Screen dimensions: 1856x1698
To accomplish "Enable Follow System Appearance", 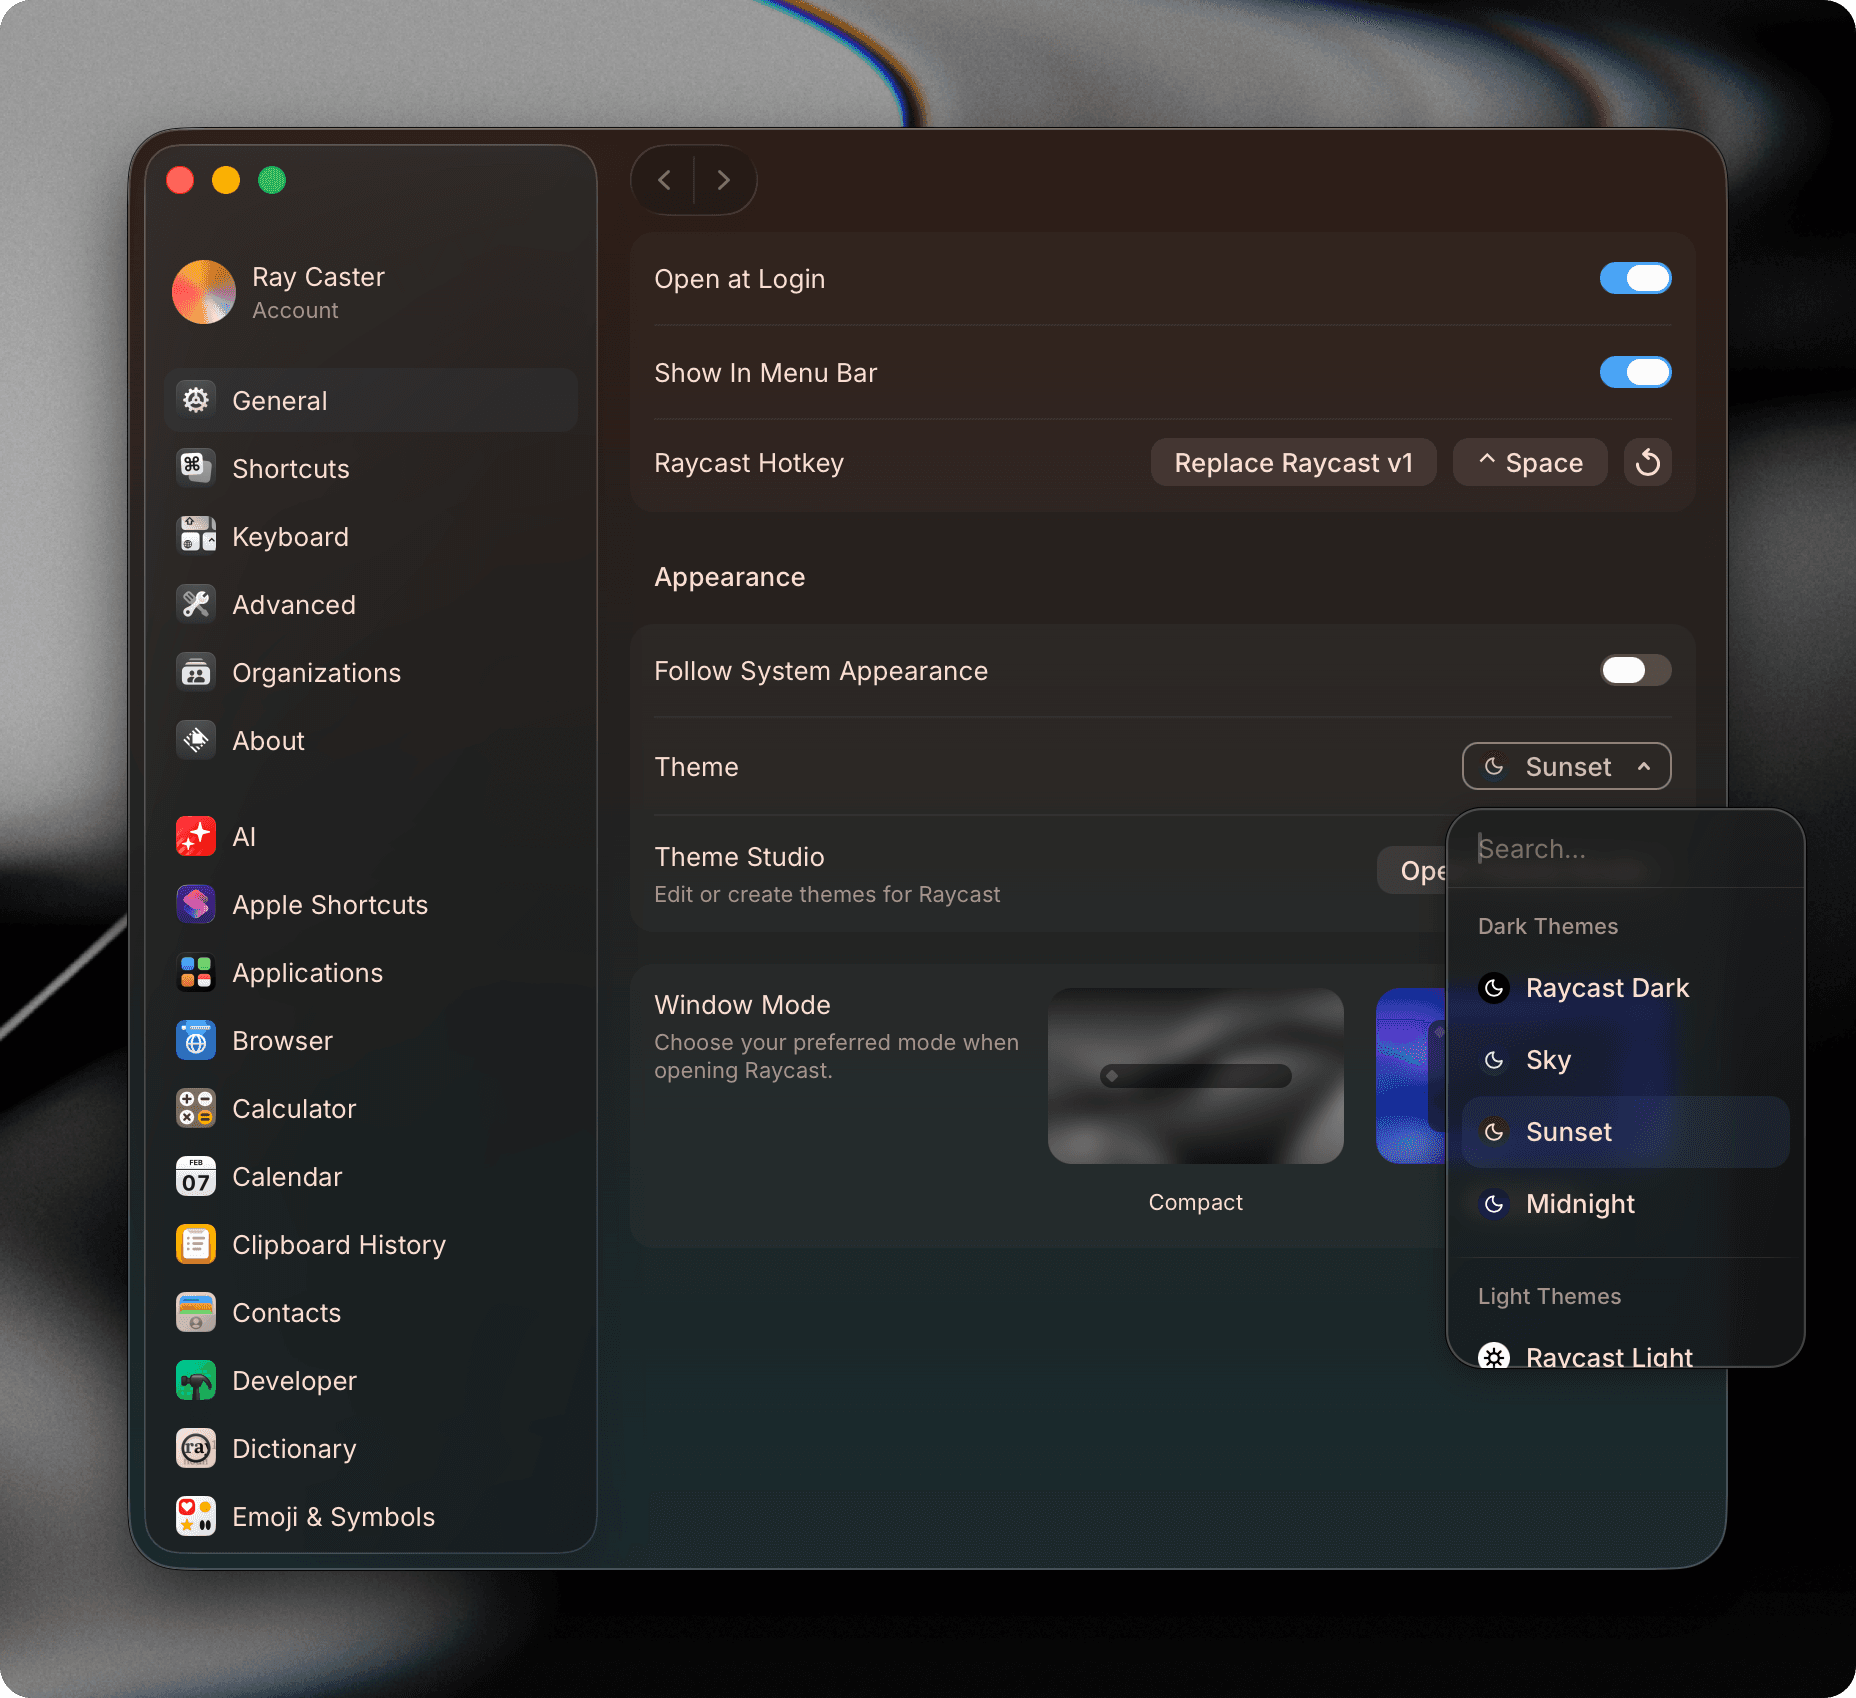I will 1635,670.
